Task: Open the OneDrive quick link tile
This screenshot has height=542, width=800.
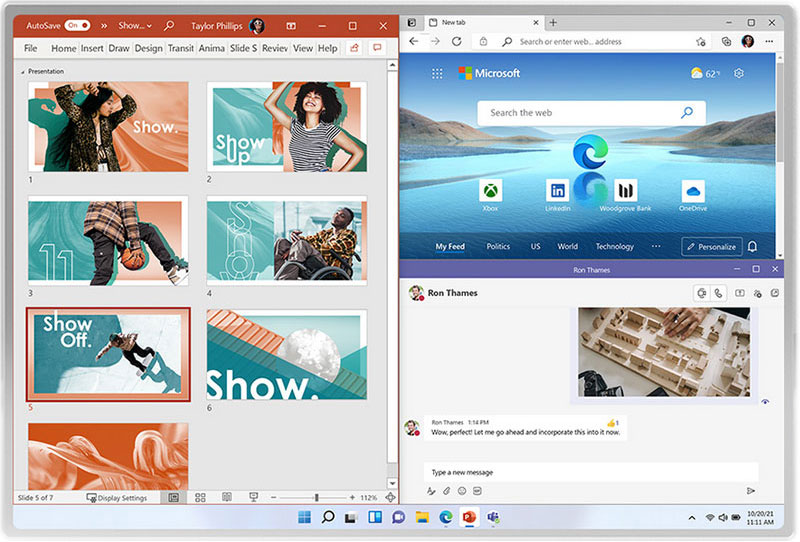Action: click(692, 191)
